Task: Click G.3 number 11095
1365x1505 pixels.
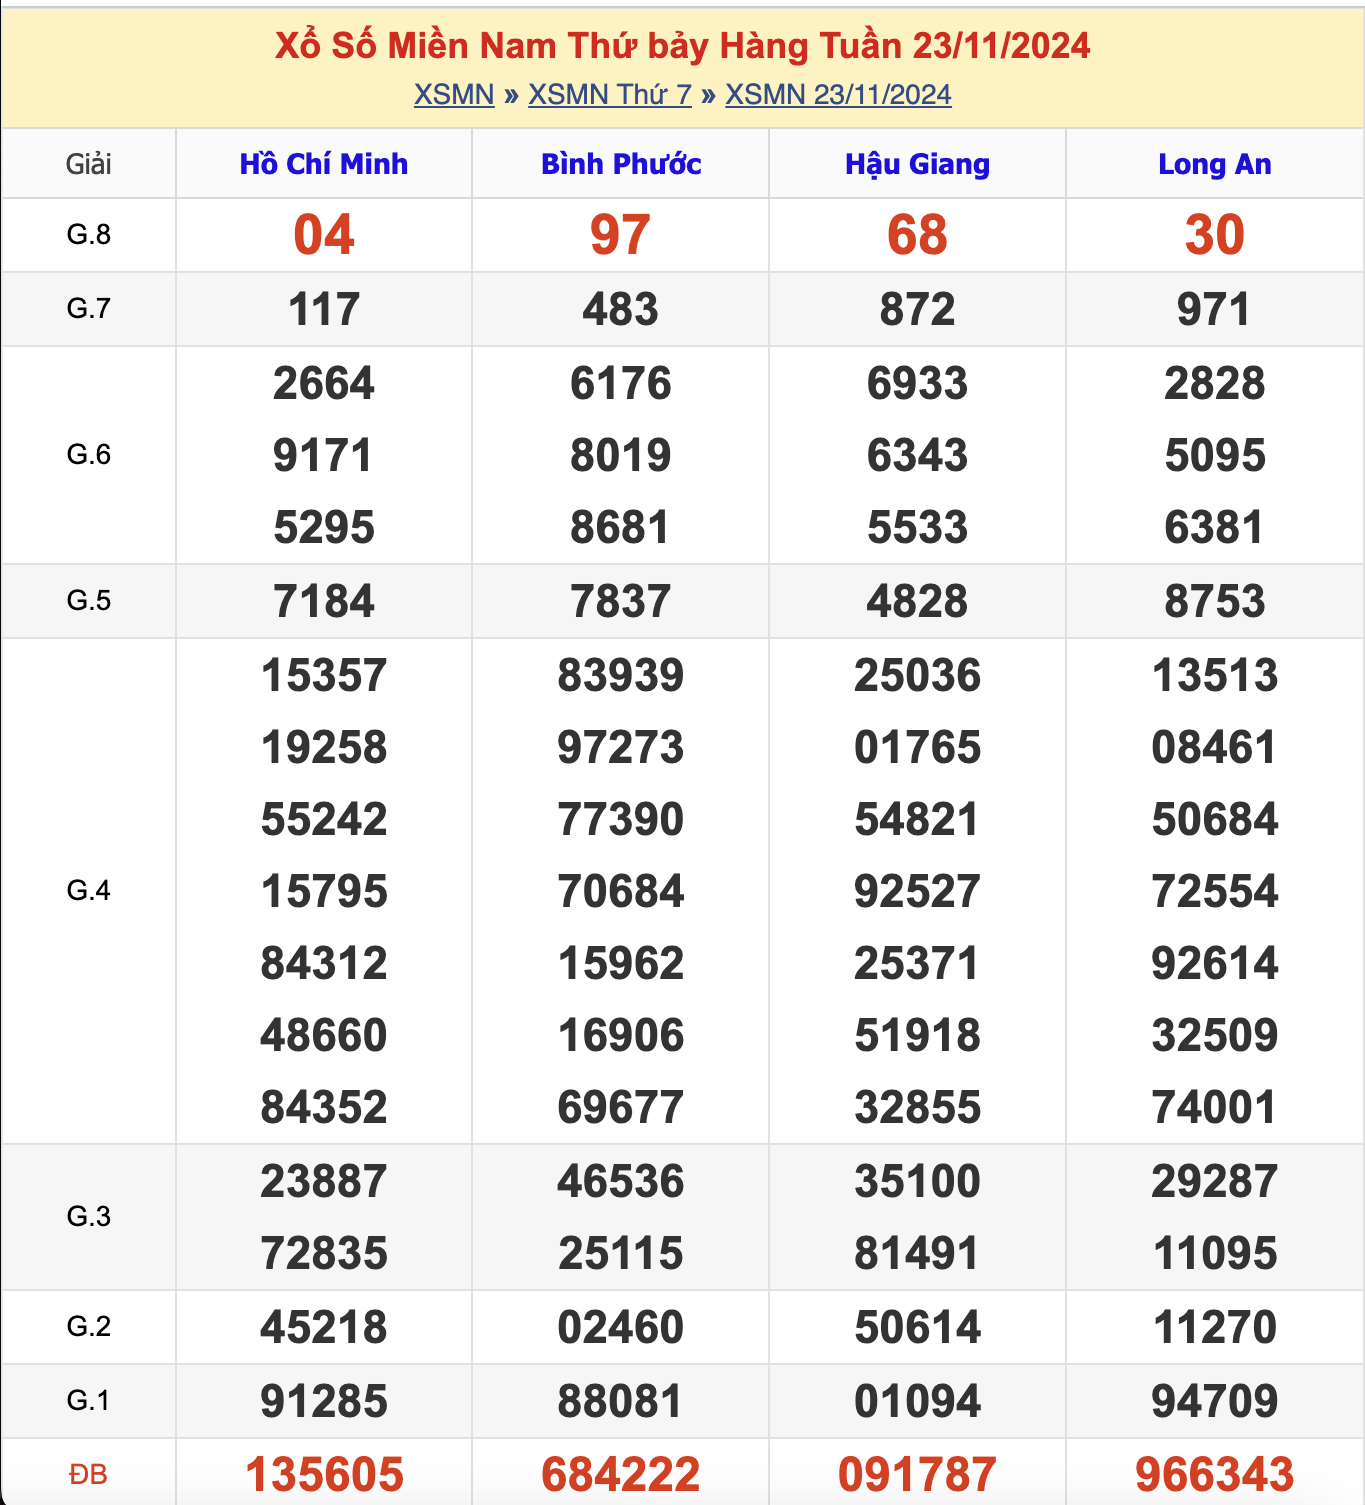Action: [x=1215, y=1253]
